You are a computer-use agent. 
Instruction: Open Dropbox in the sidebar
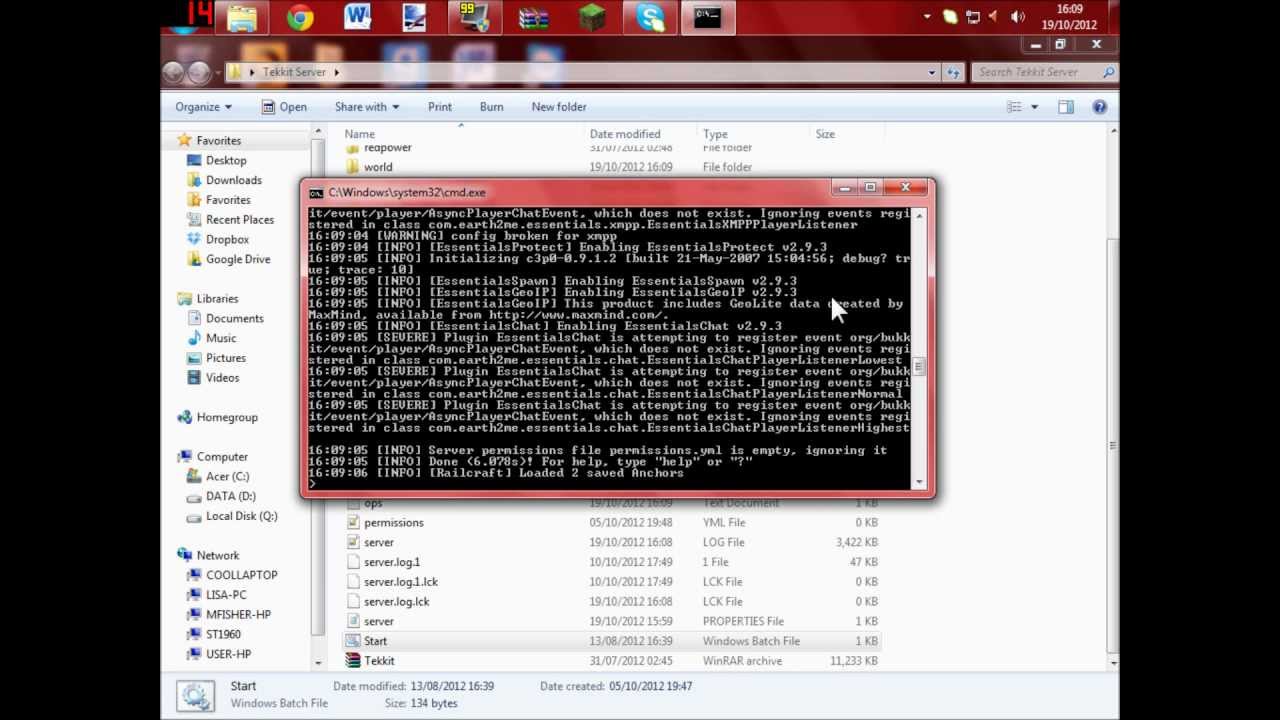[x=227, y=240]
